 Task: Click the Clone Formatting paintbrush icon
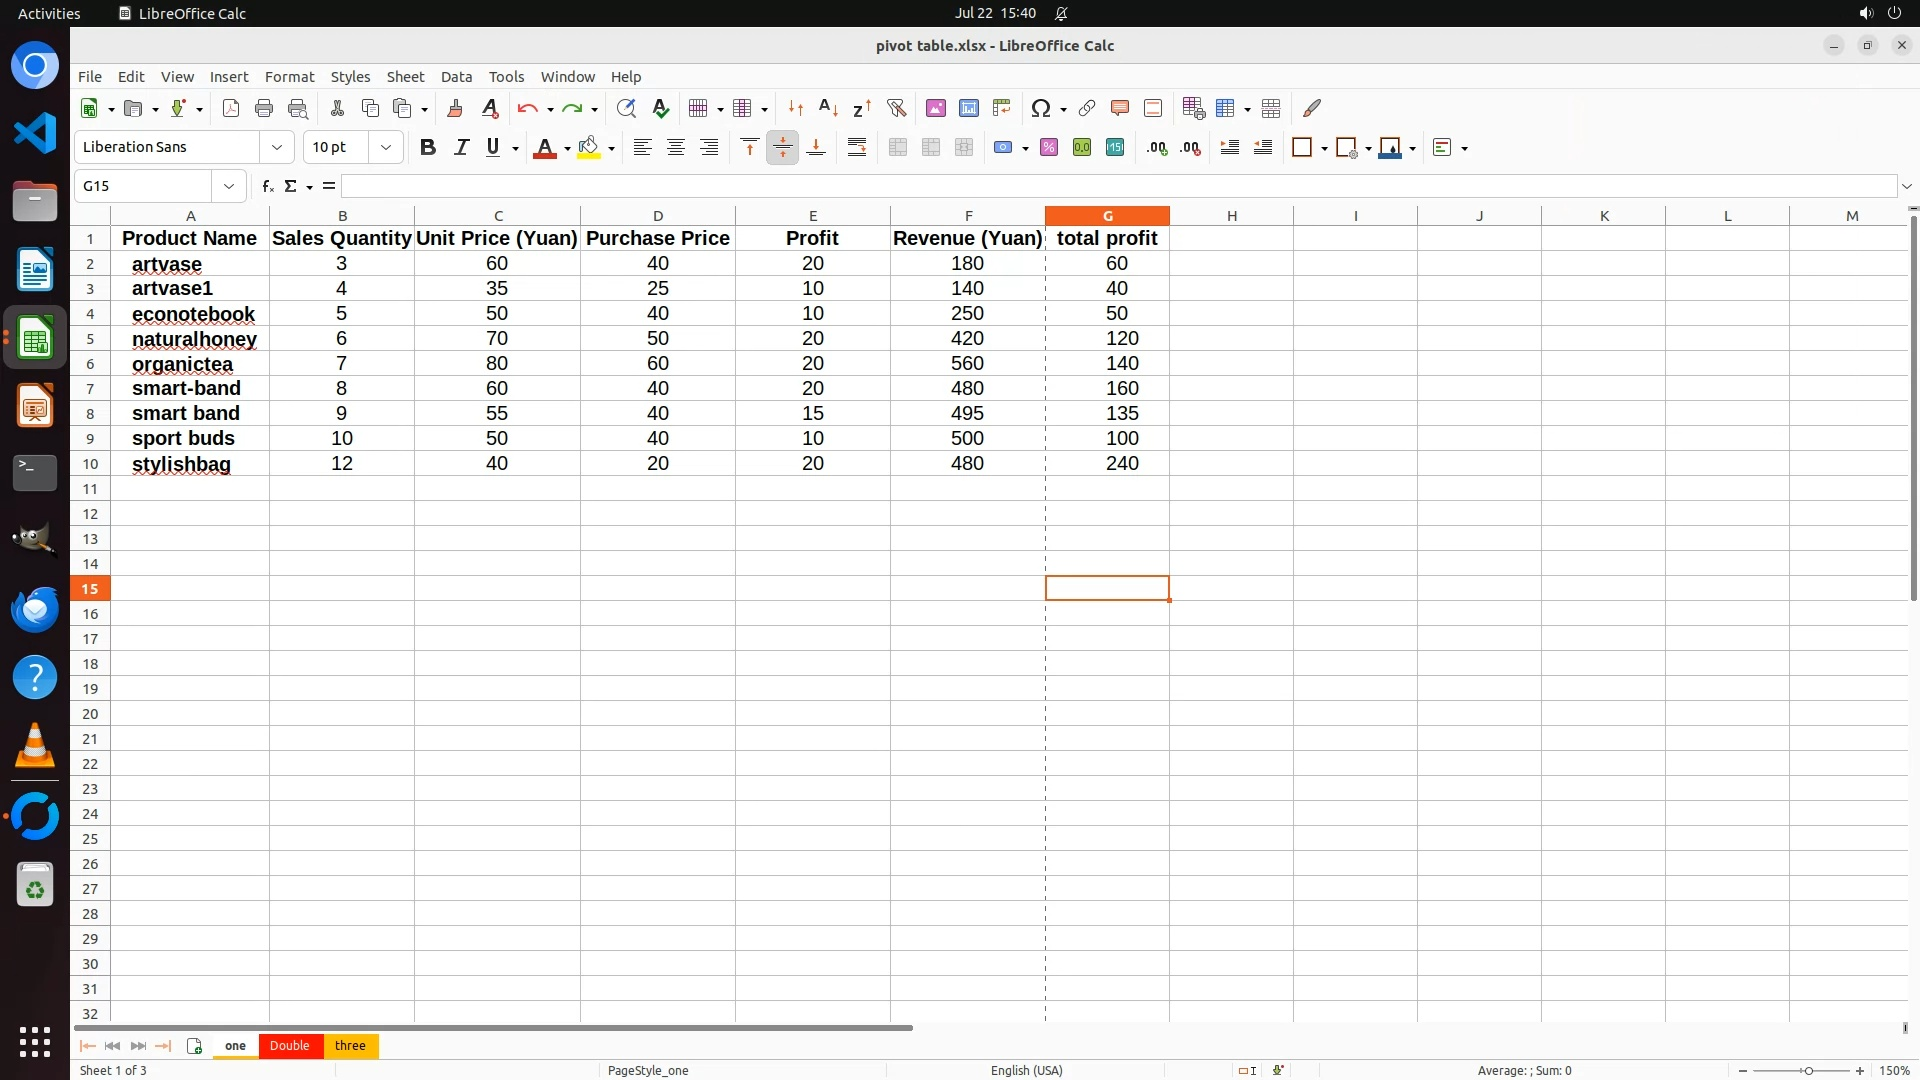coord(455,108)
